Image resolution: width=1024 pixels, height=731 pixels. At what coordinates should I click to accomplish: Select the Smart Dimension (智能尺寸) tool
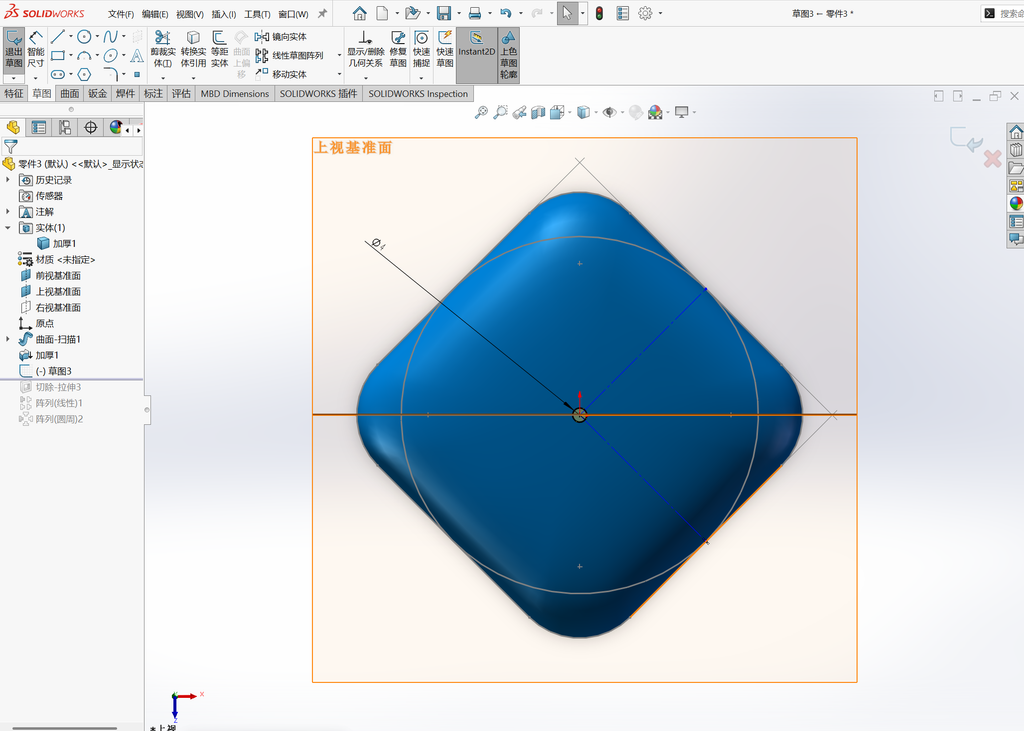[x=36, y=50]
